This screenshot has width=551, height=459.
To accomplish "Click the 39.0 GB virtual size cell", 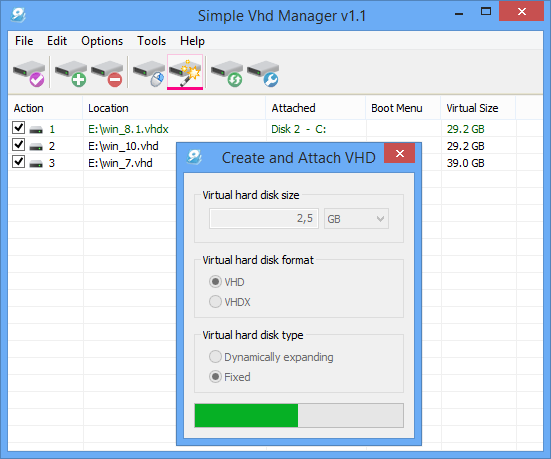I will [466, 163].
